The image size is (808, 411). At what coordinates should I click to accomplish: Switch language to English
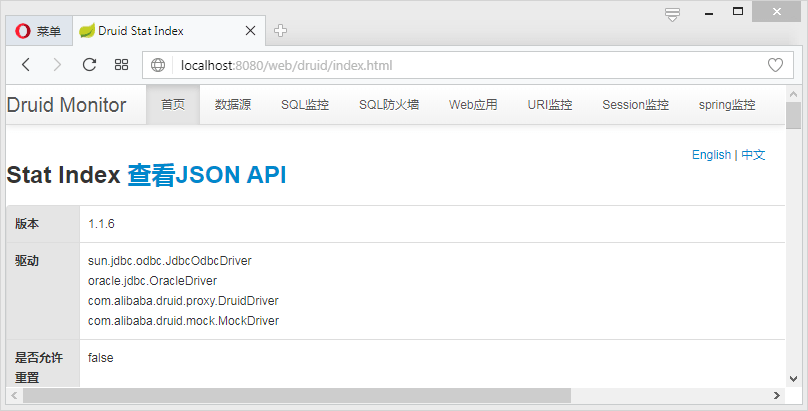pyautogui.click(x=711, y=155)
